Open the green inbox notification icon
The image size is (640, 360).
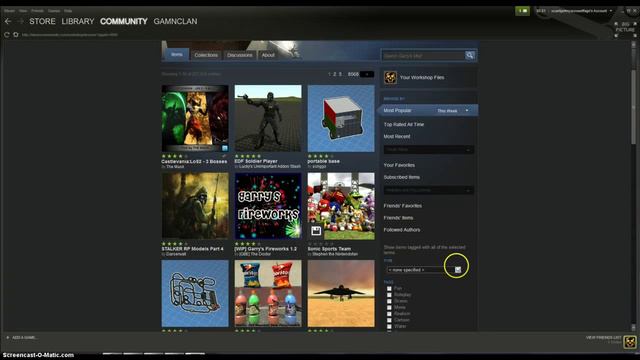pyautogui.click(x=522, y=11)
